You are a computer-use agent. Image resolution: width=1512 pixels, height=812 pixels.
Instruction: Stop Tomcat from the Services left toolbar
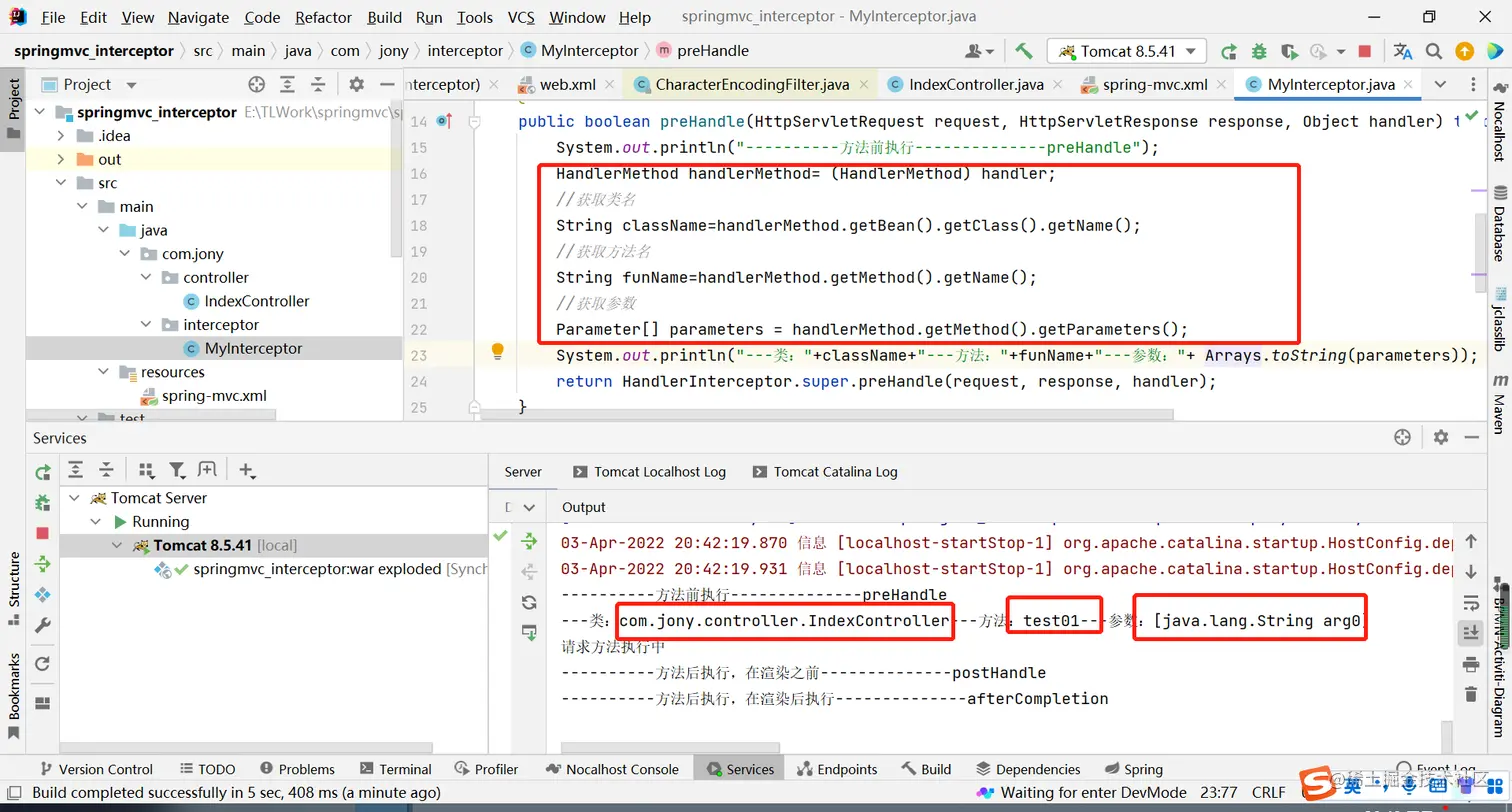pyautogui.click(x=42, y=533)
